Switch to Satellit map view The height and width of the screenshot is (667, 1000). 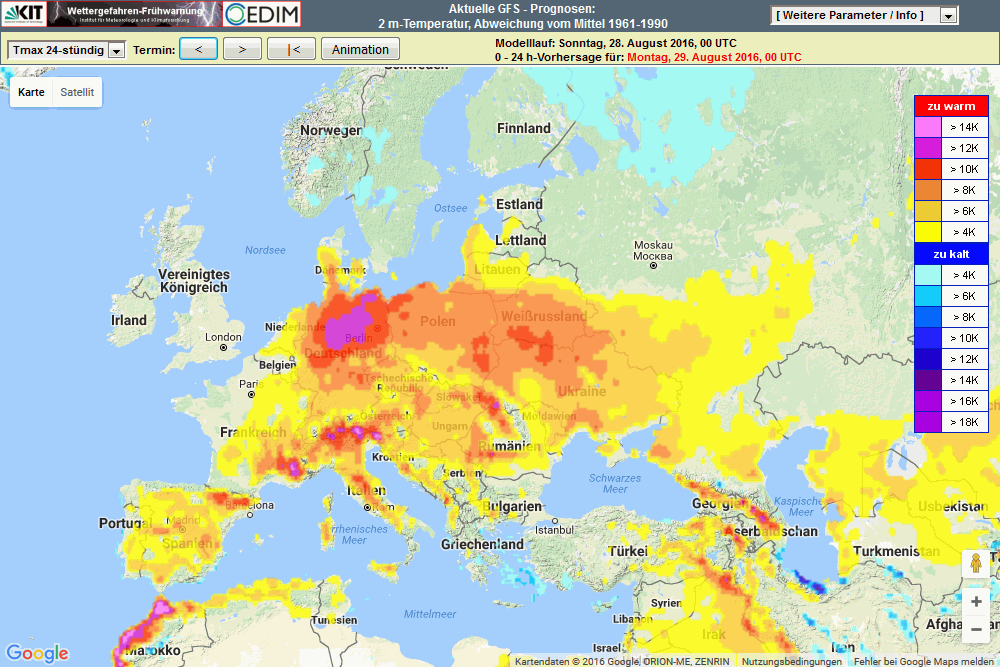(77, 92)
